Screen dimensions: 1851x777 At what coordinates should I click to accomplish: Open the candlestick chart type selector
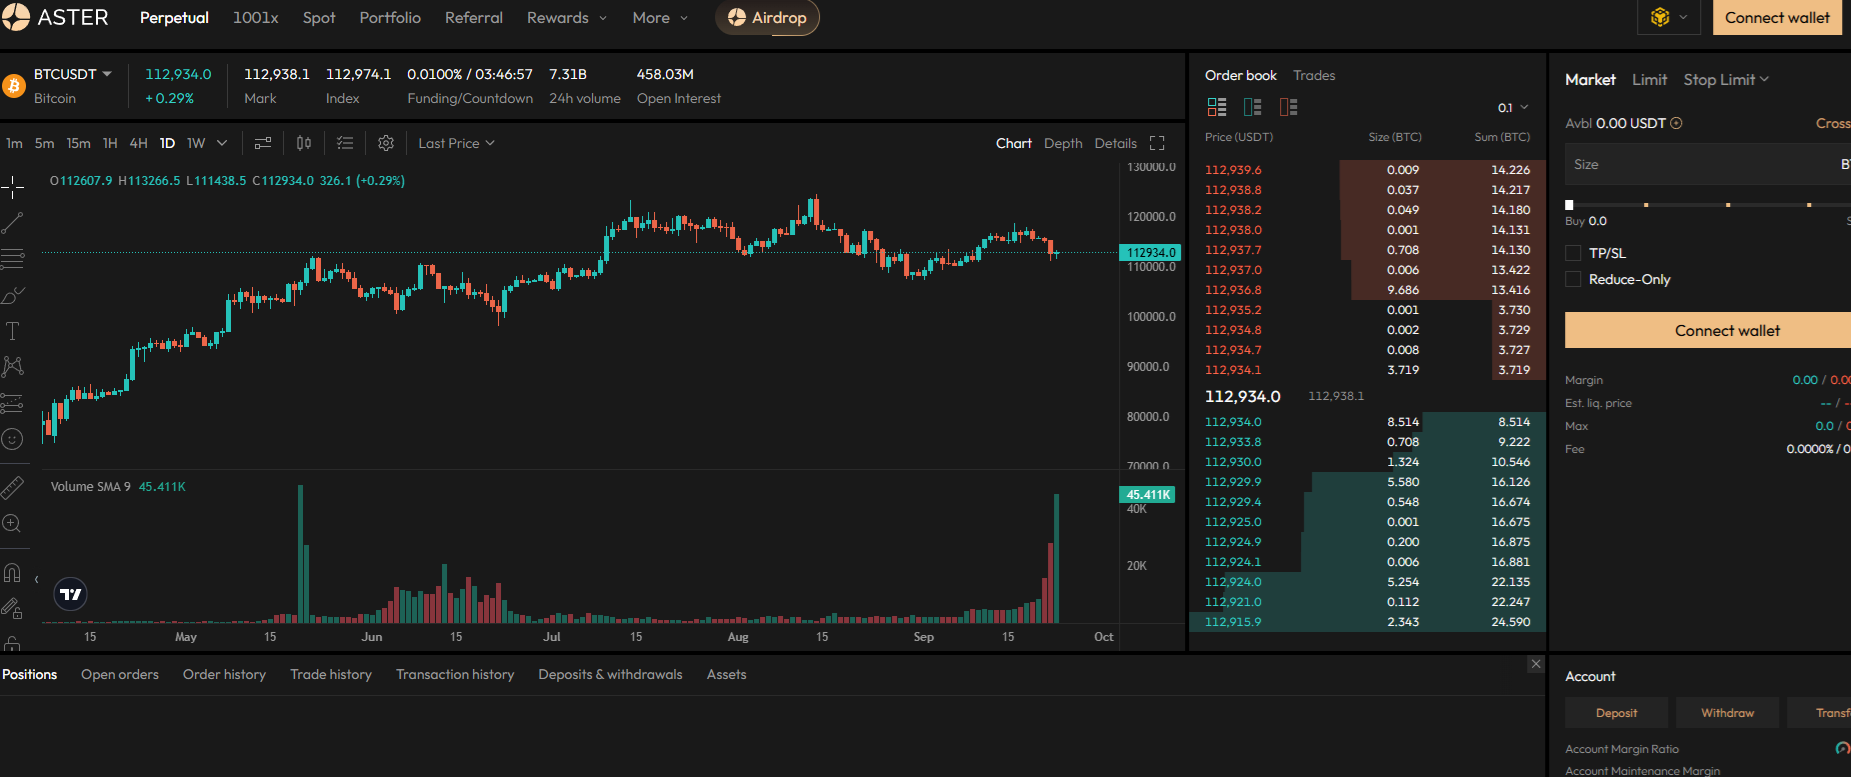(304, 143)
